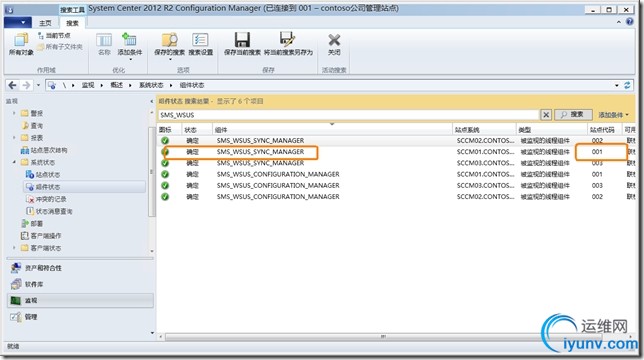
Task: Click 将当前搜索另存为 (Save Search As) icon
Action: pyautogui.click(x=288, y=40)
